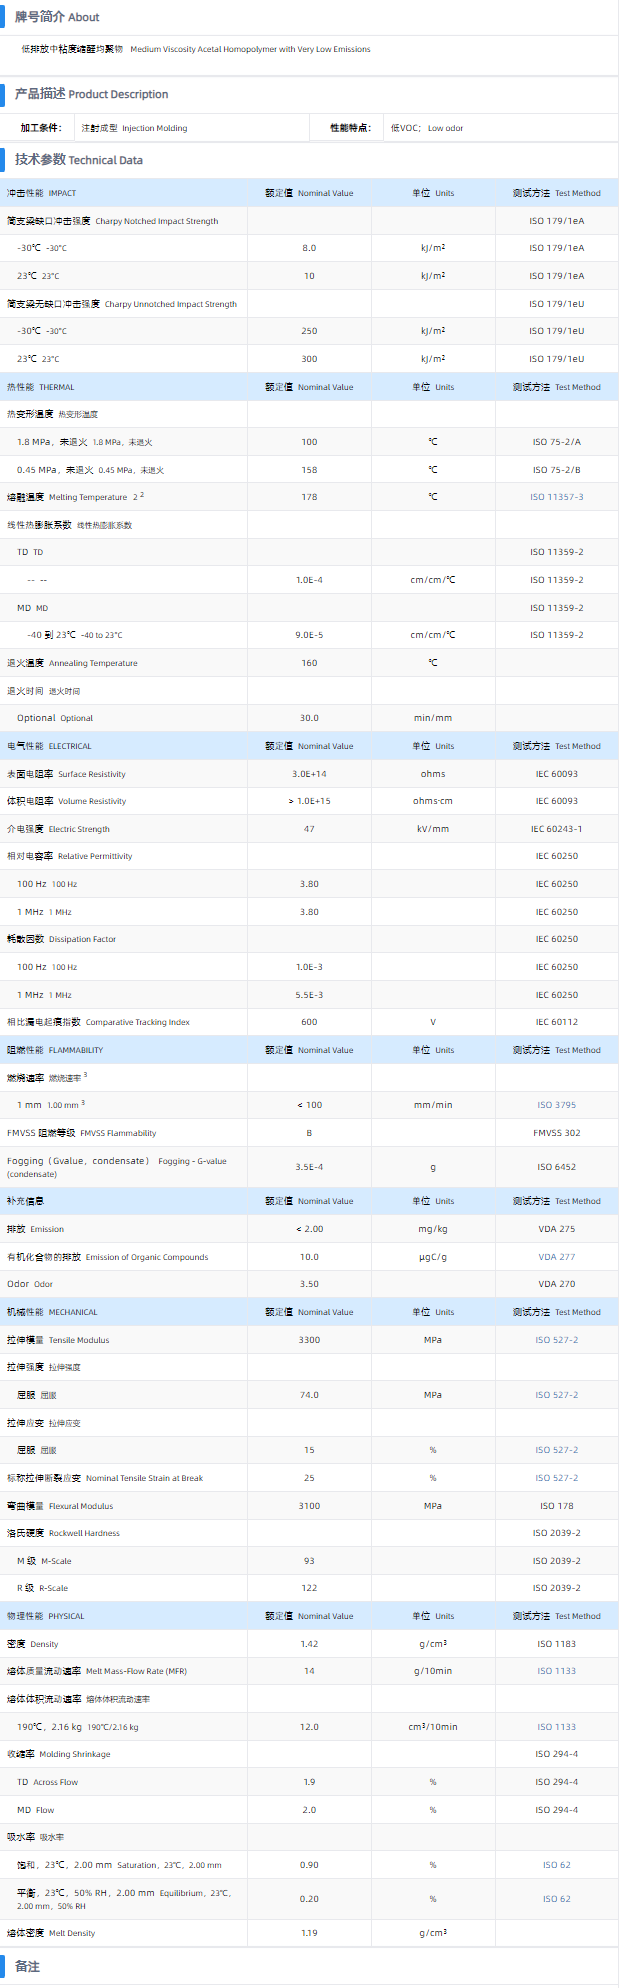Click ISO 62 link in Equilibrium row
Screen dimensions: 619x1988
click(x=556, y=1899)
